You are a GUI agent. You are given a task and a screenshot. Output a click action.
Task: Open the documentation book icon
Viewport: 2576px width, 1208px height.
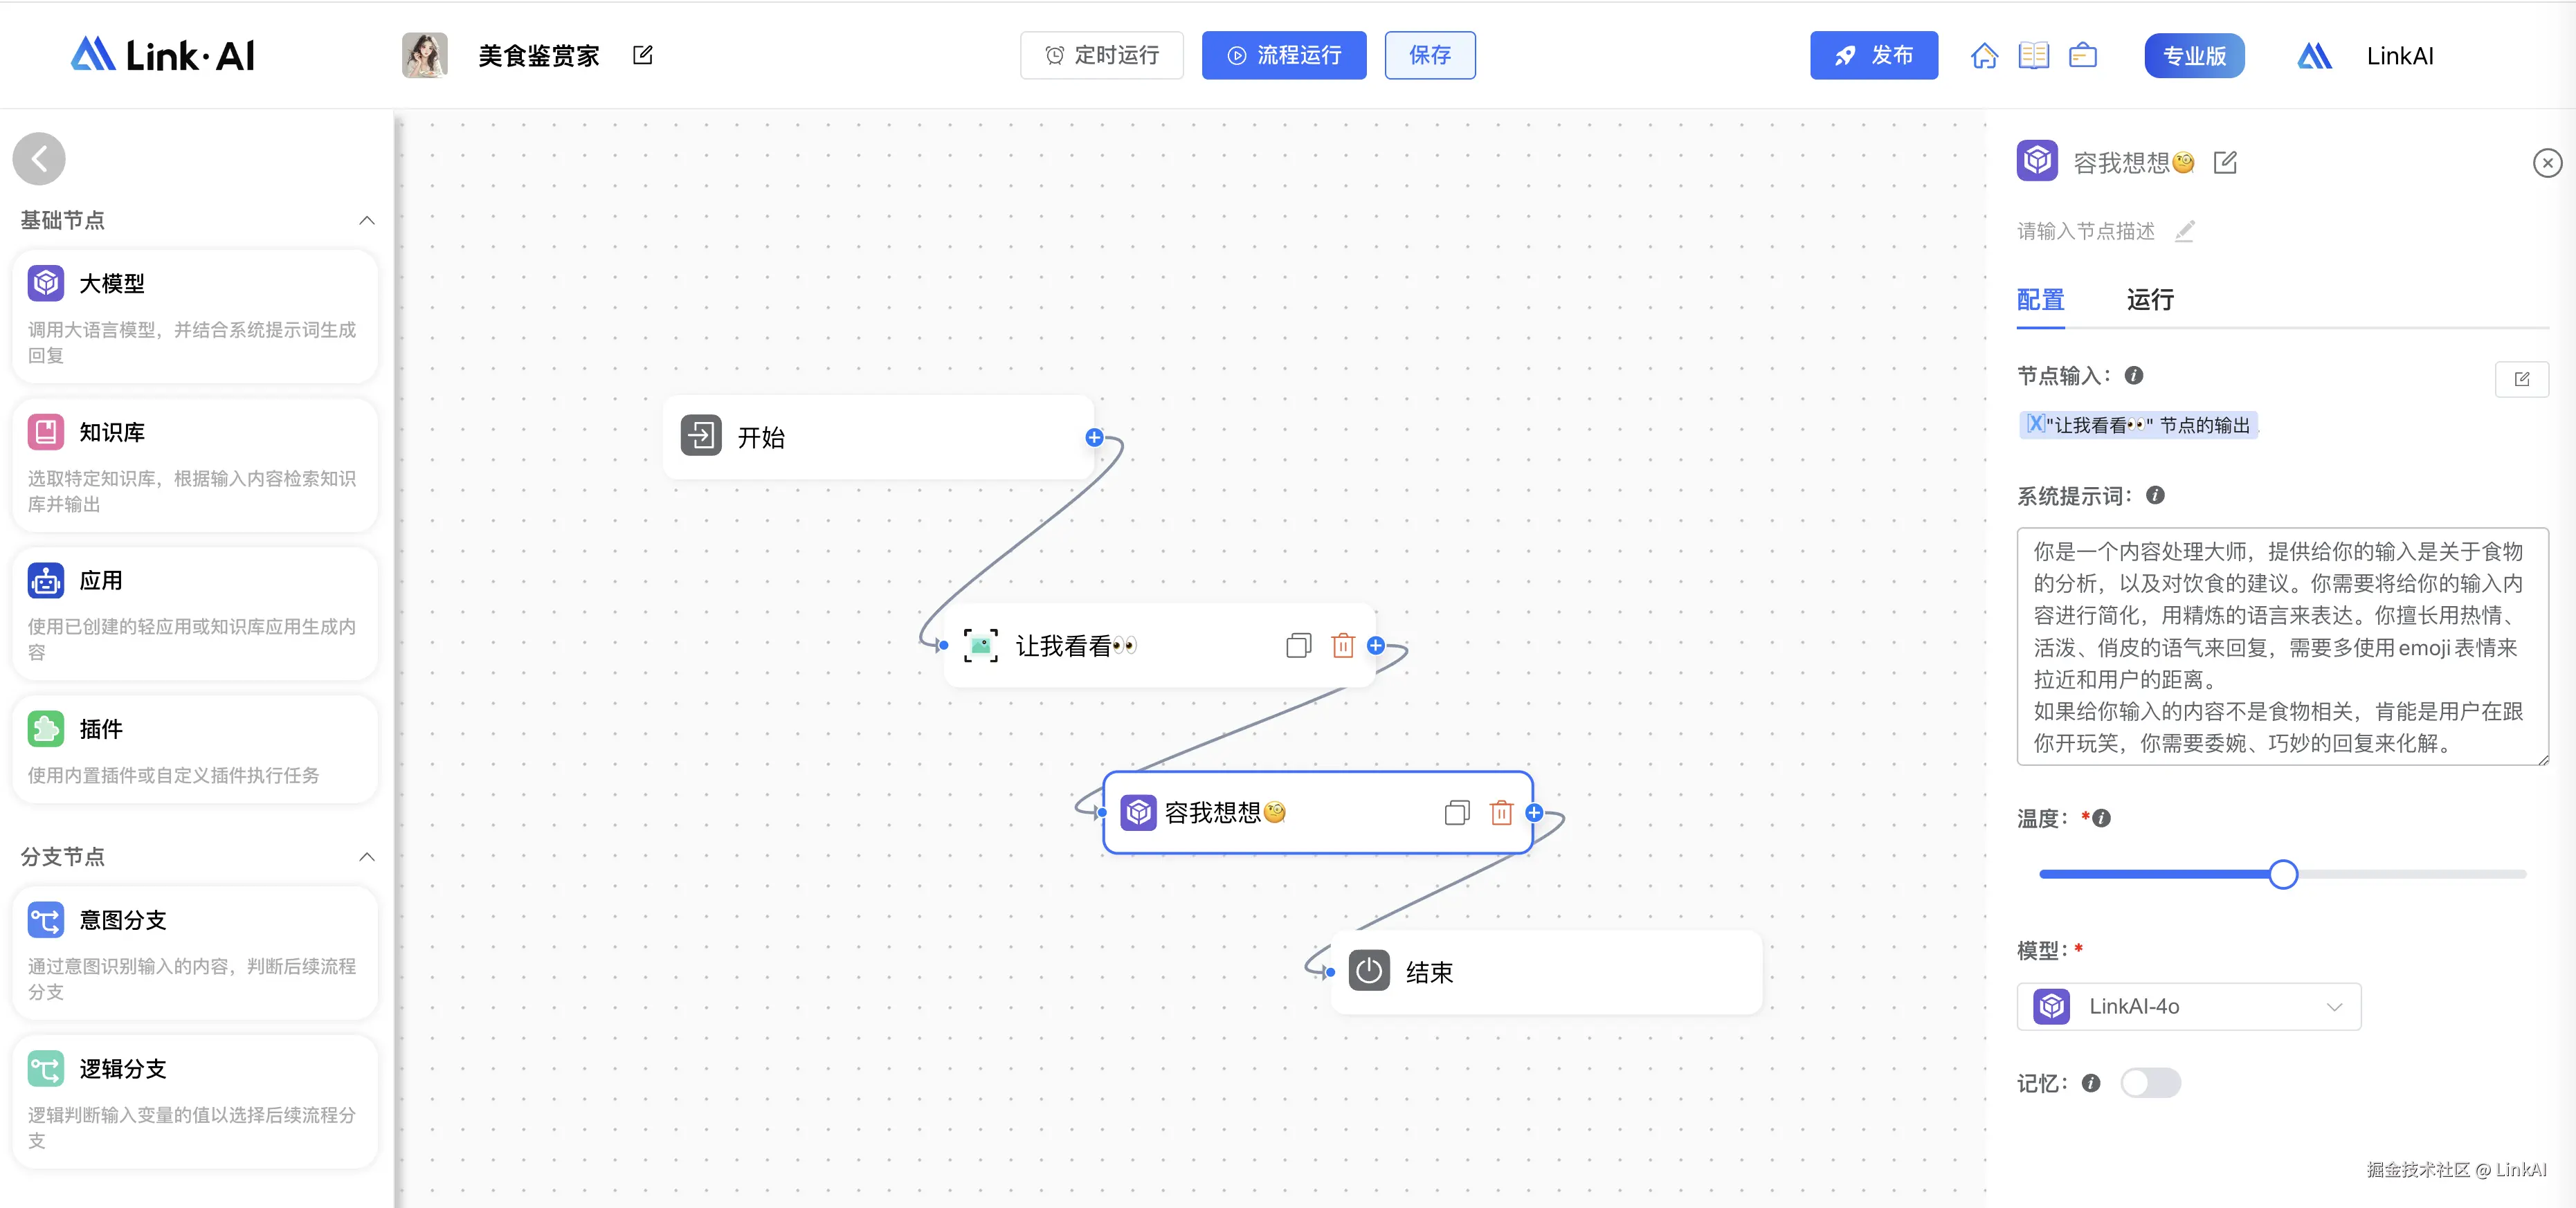(2033, 56)
